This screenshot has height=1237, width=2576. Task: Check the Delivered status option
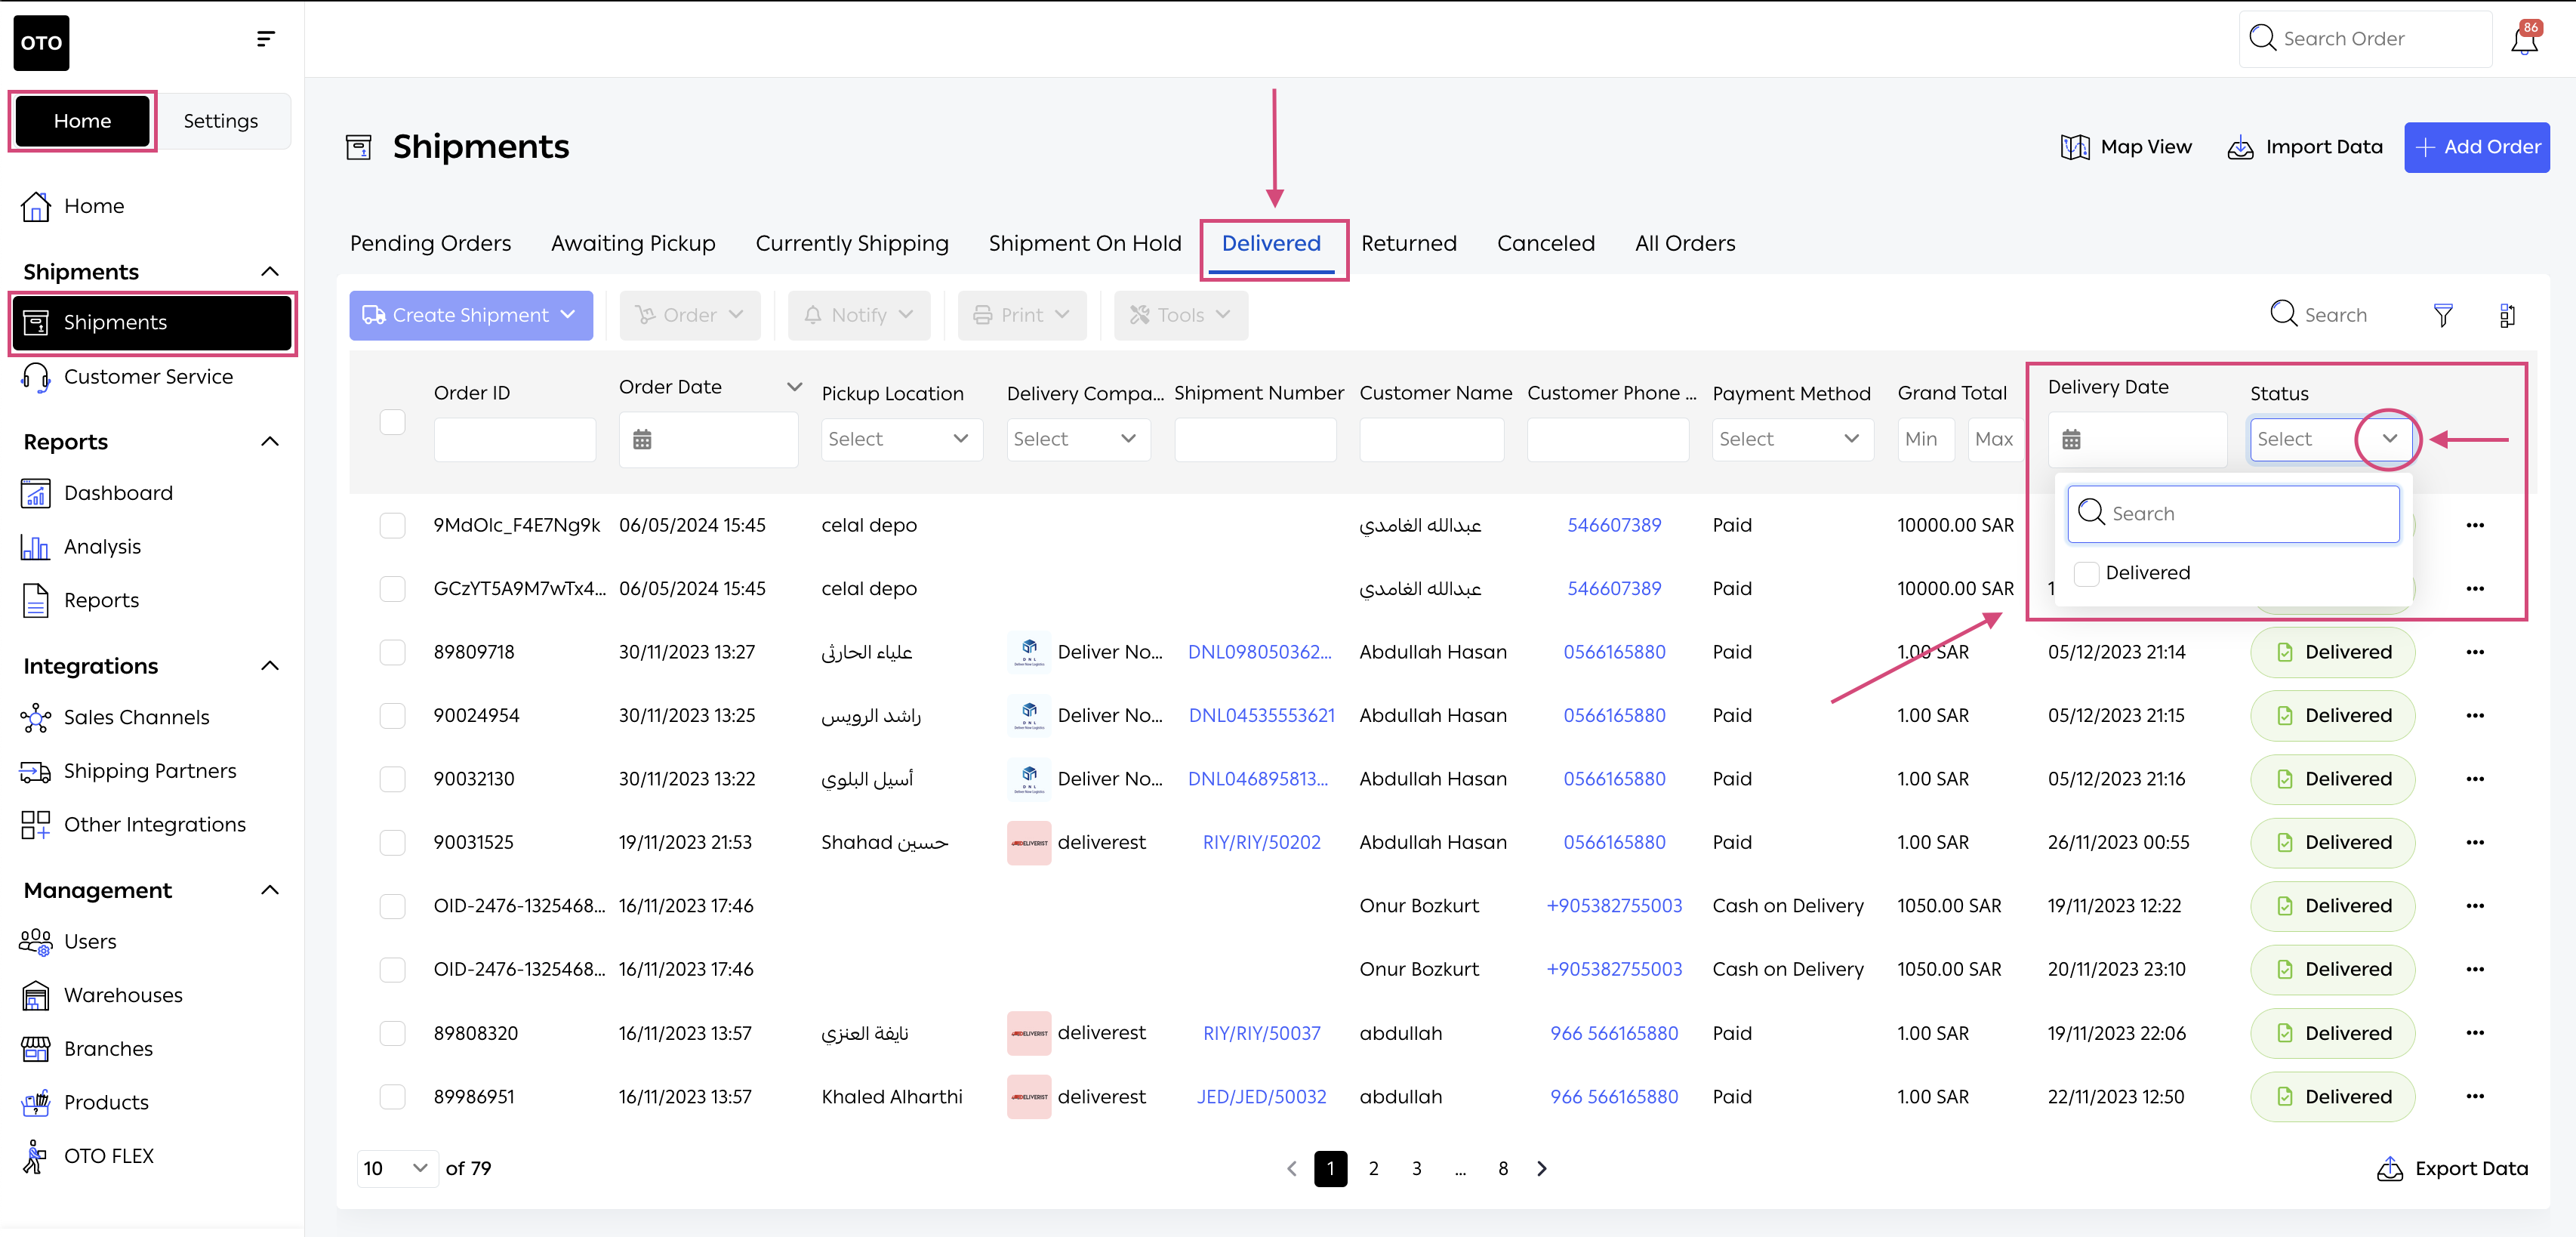2086,573
